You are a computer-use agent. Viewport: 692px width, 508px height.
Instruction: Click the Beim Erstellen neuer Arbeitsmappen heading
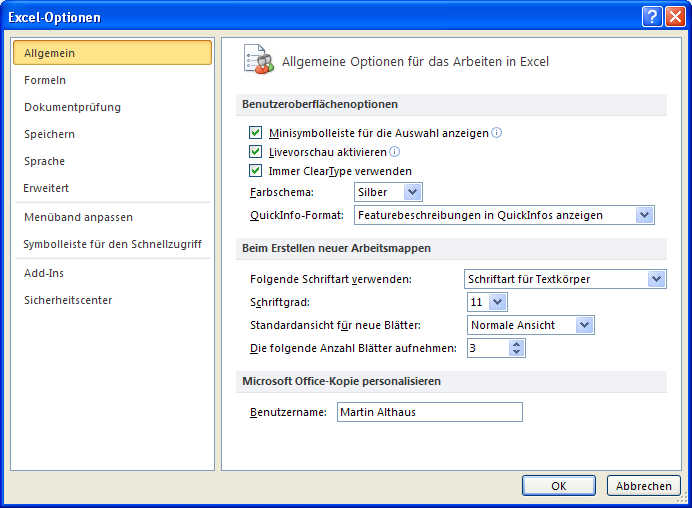coord(336,248)
